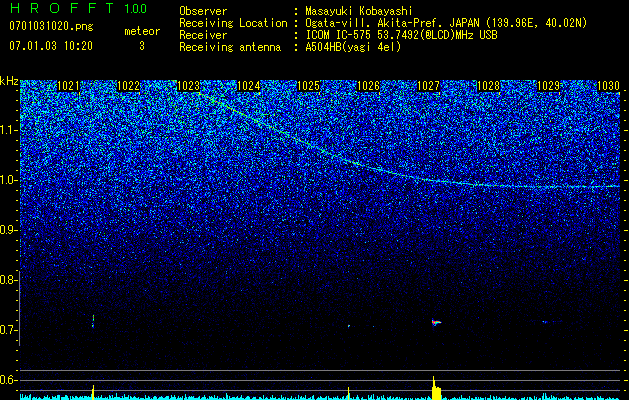Click the 'Receiver' field label
Viewport: 629px width, 400px height.
(203, 35)
